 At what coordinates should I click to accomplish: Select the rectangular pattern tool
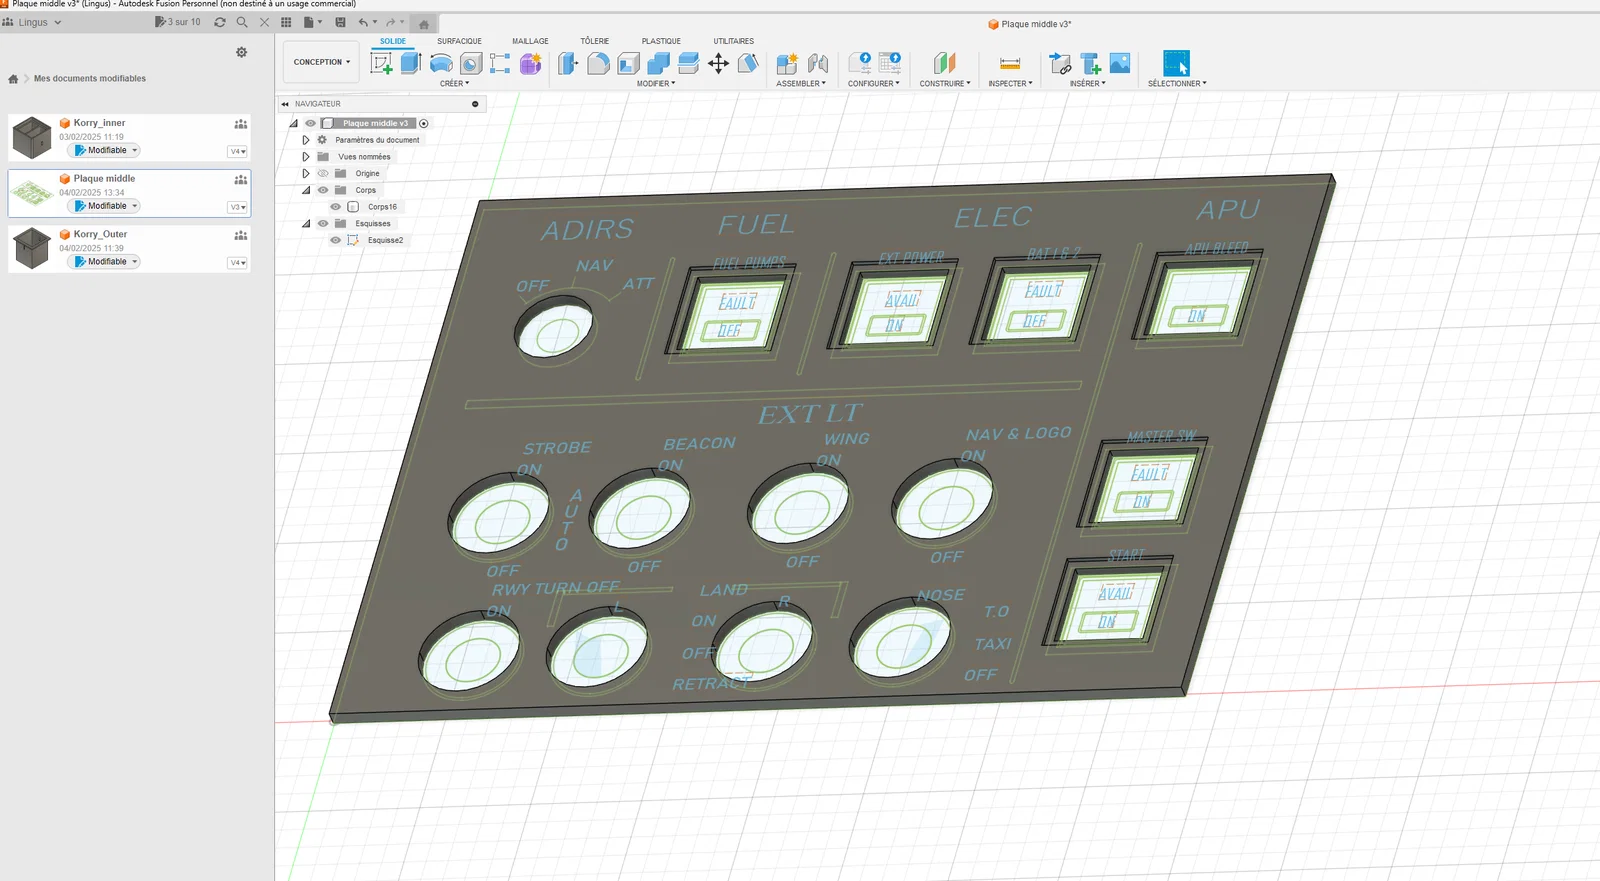(500, 64)
